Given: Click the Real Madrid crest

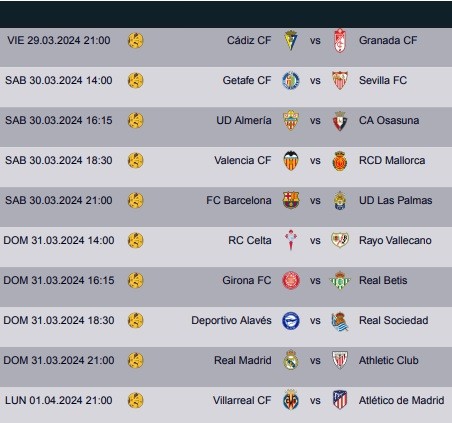Looking at the screenshot, I should 291,360.
